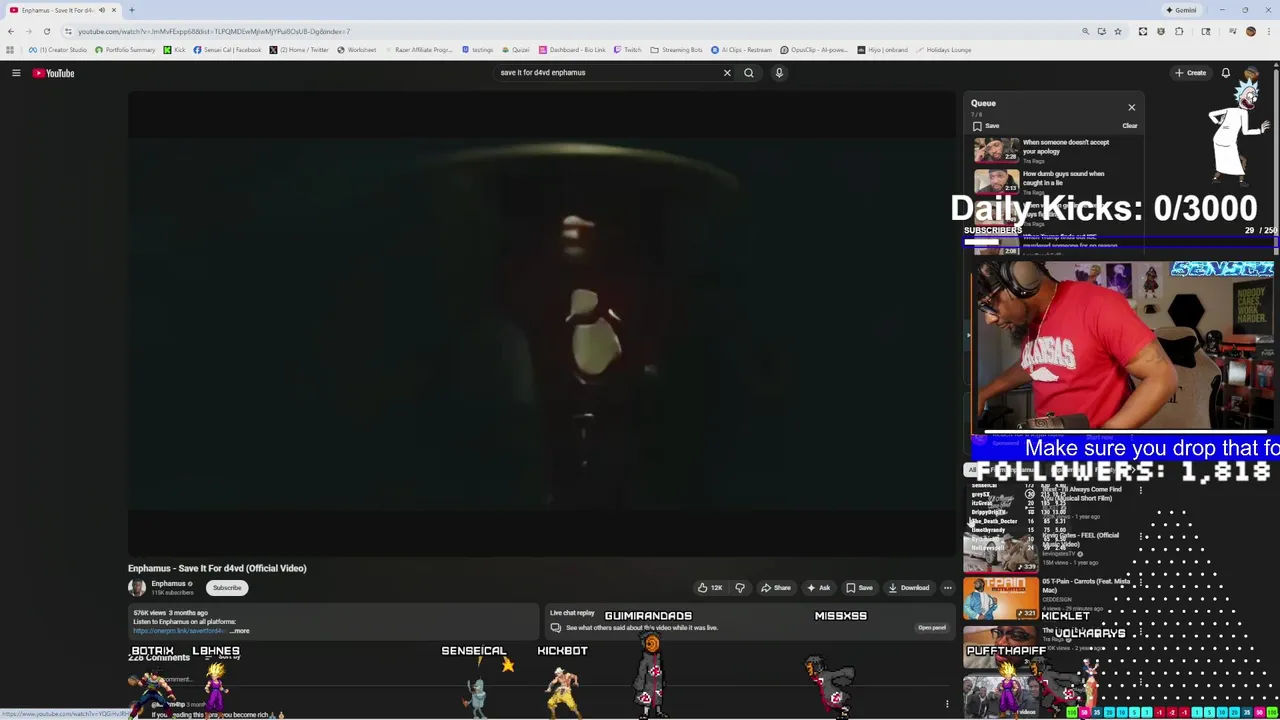Open Share options for the video

coord(775,588)
